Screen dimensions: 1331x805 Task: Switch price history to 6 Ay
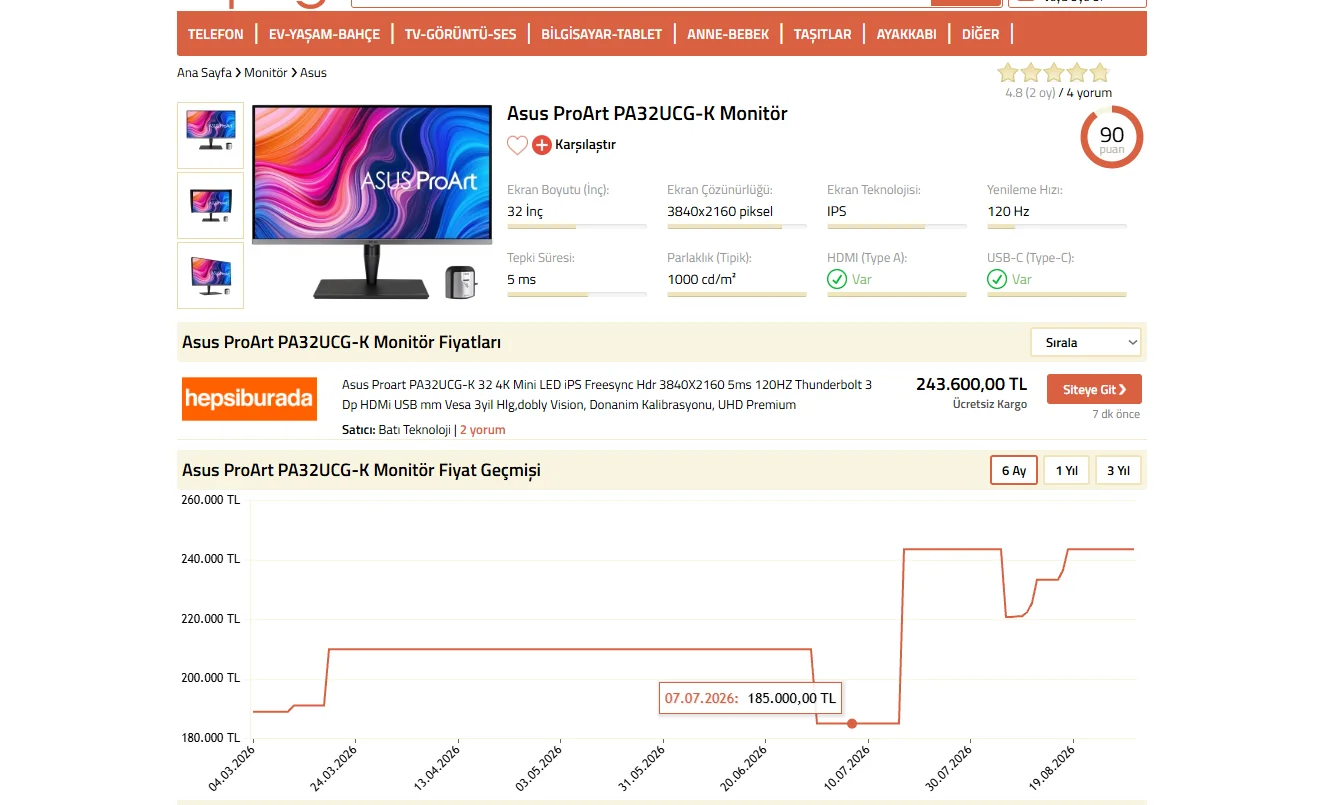pos(1014,470)
